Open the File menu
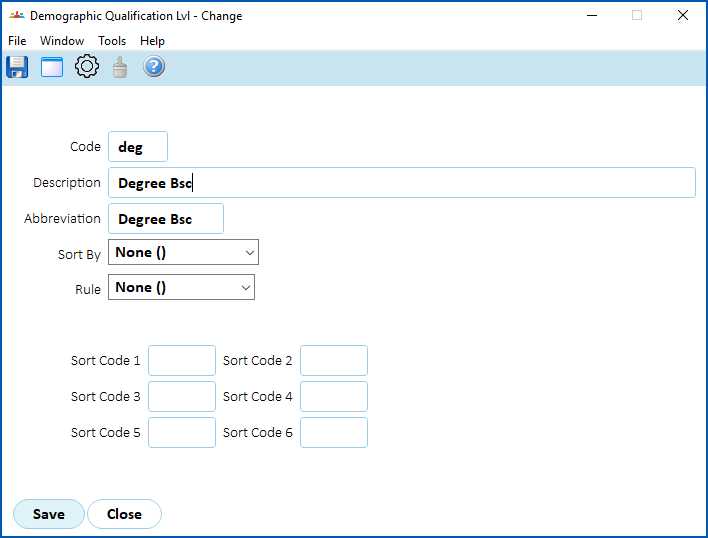Screen dimensions: 708x538 [17, 41]
